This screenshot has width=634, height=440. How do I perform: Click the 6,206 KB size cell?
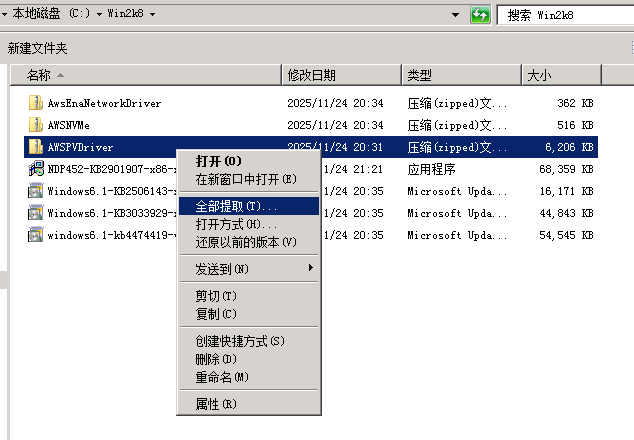coord(569,147)
